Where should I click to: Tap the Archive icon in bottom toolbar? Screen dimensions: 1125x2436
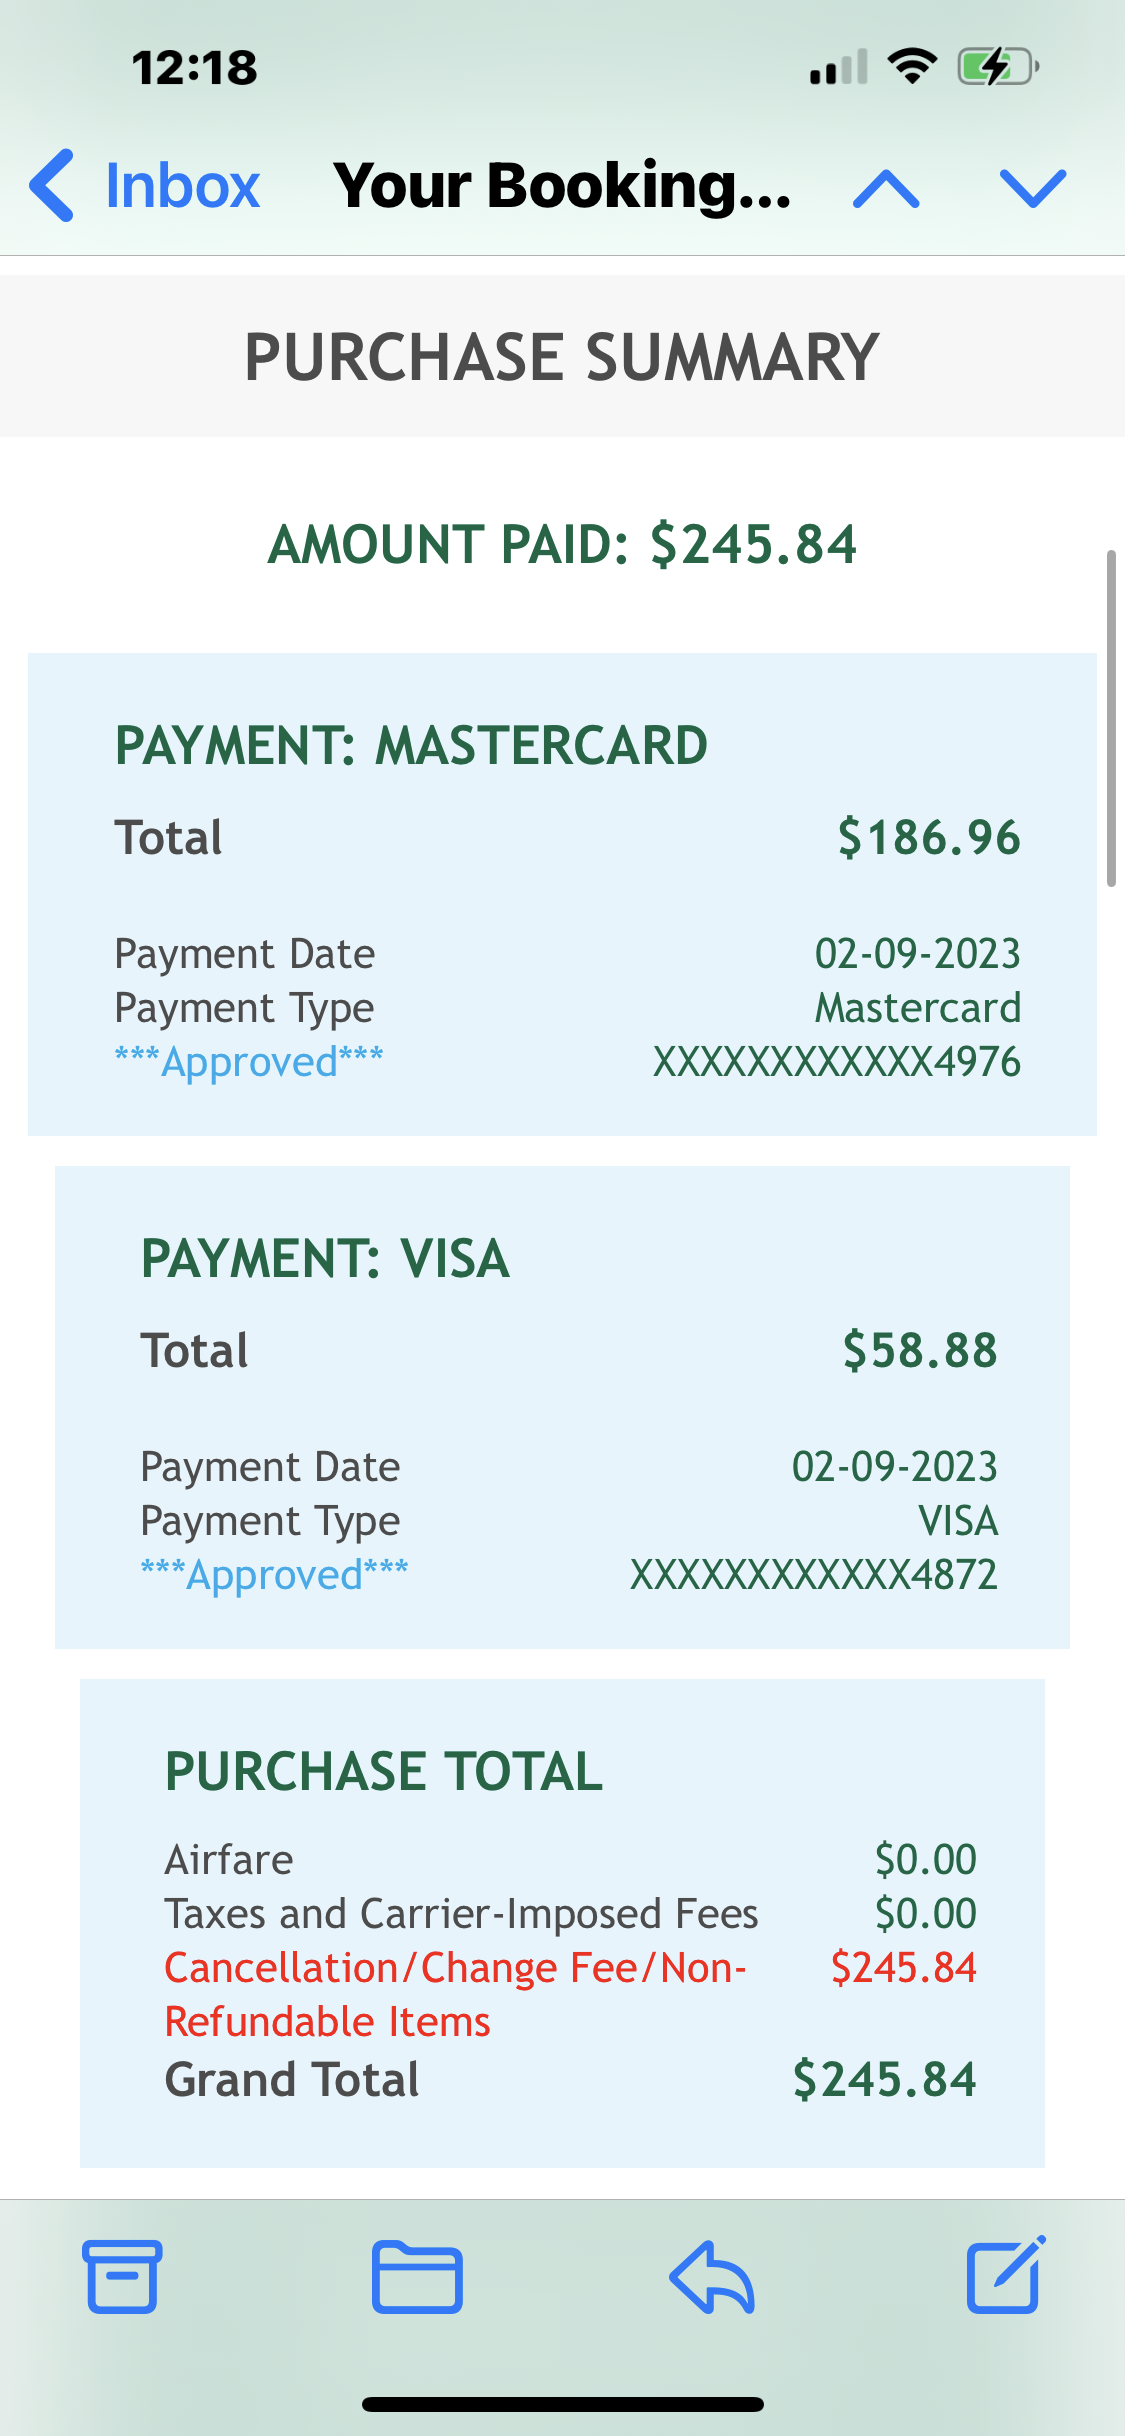tap(123, 2277)
